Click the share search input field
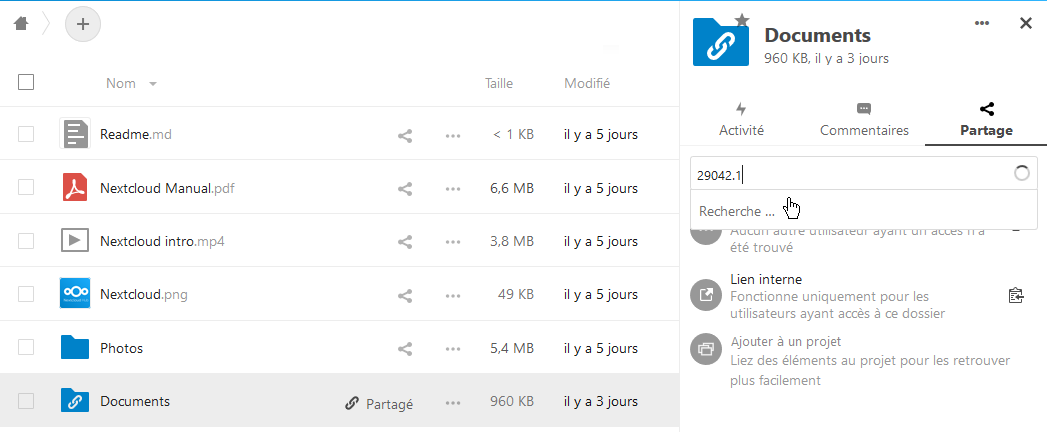 850,174
